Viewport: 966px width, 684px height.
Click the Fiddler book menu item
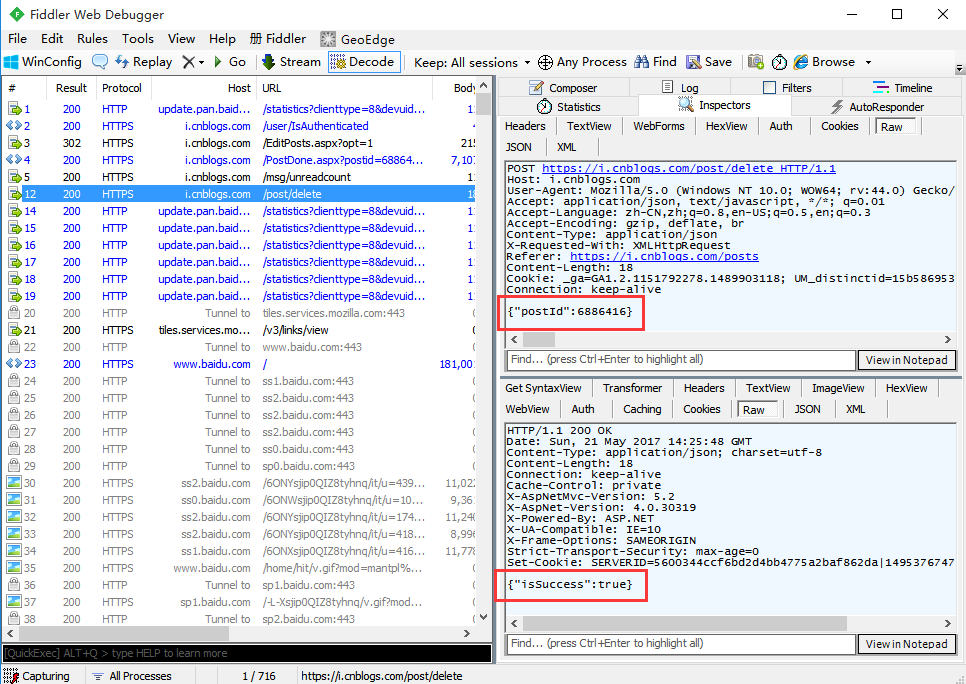click(277, 39)
